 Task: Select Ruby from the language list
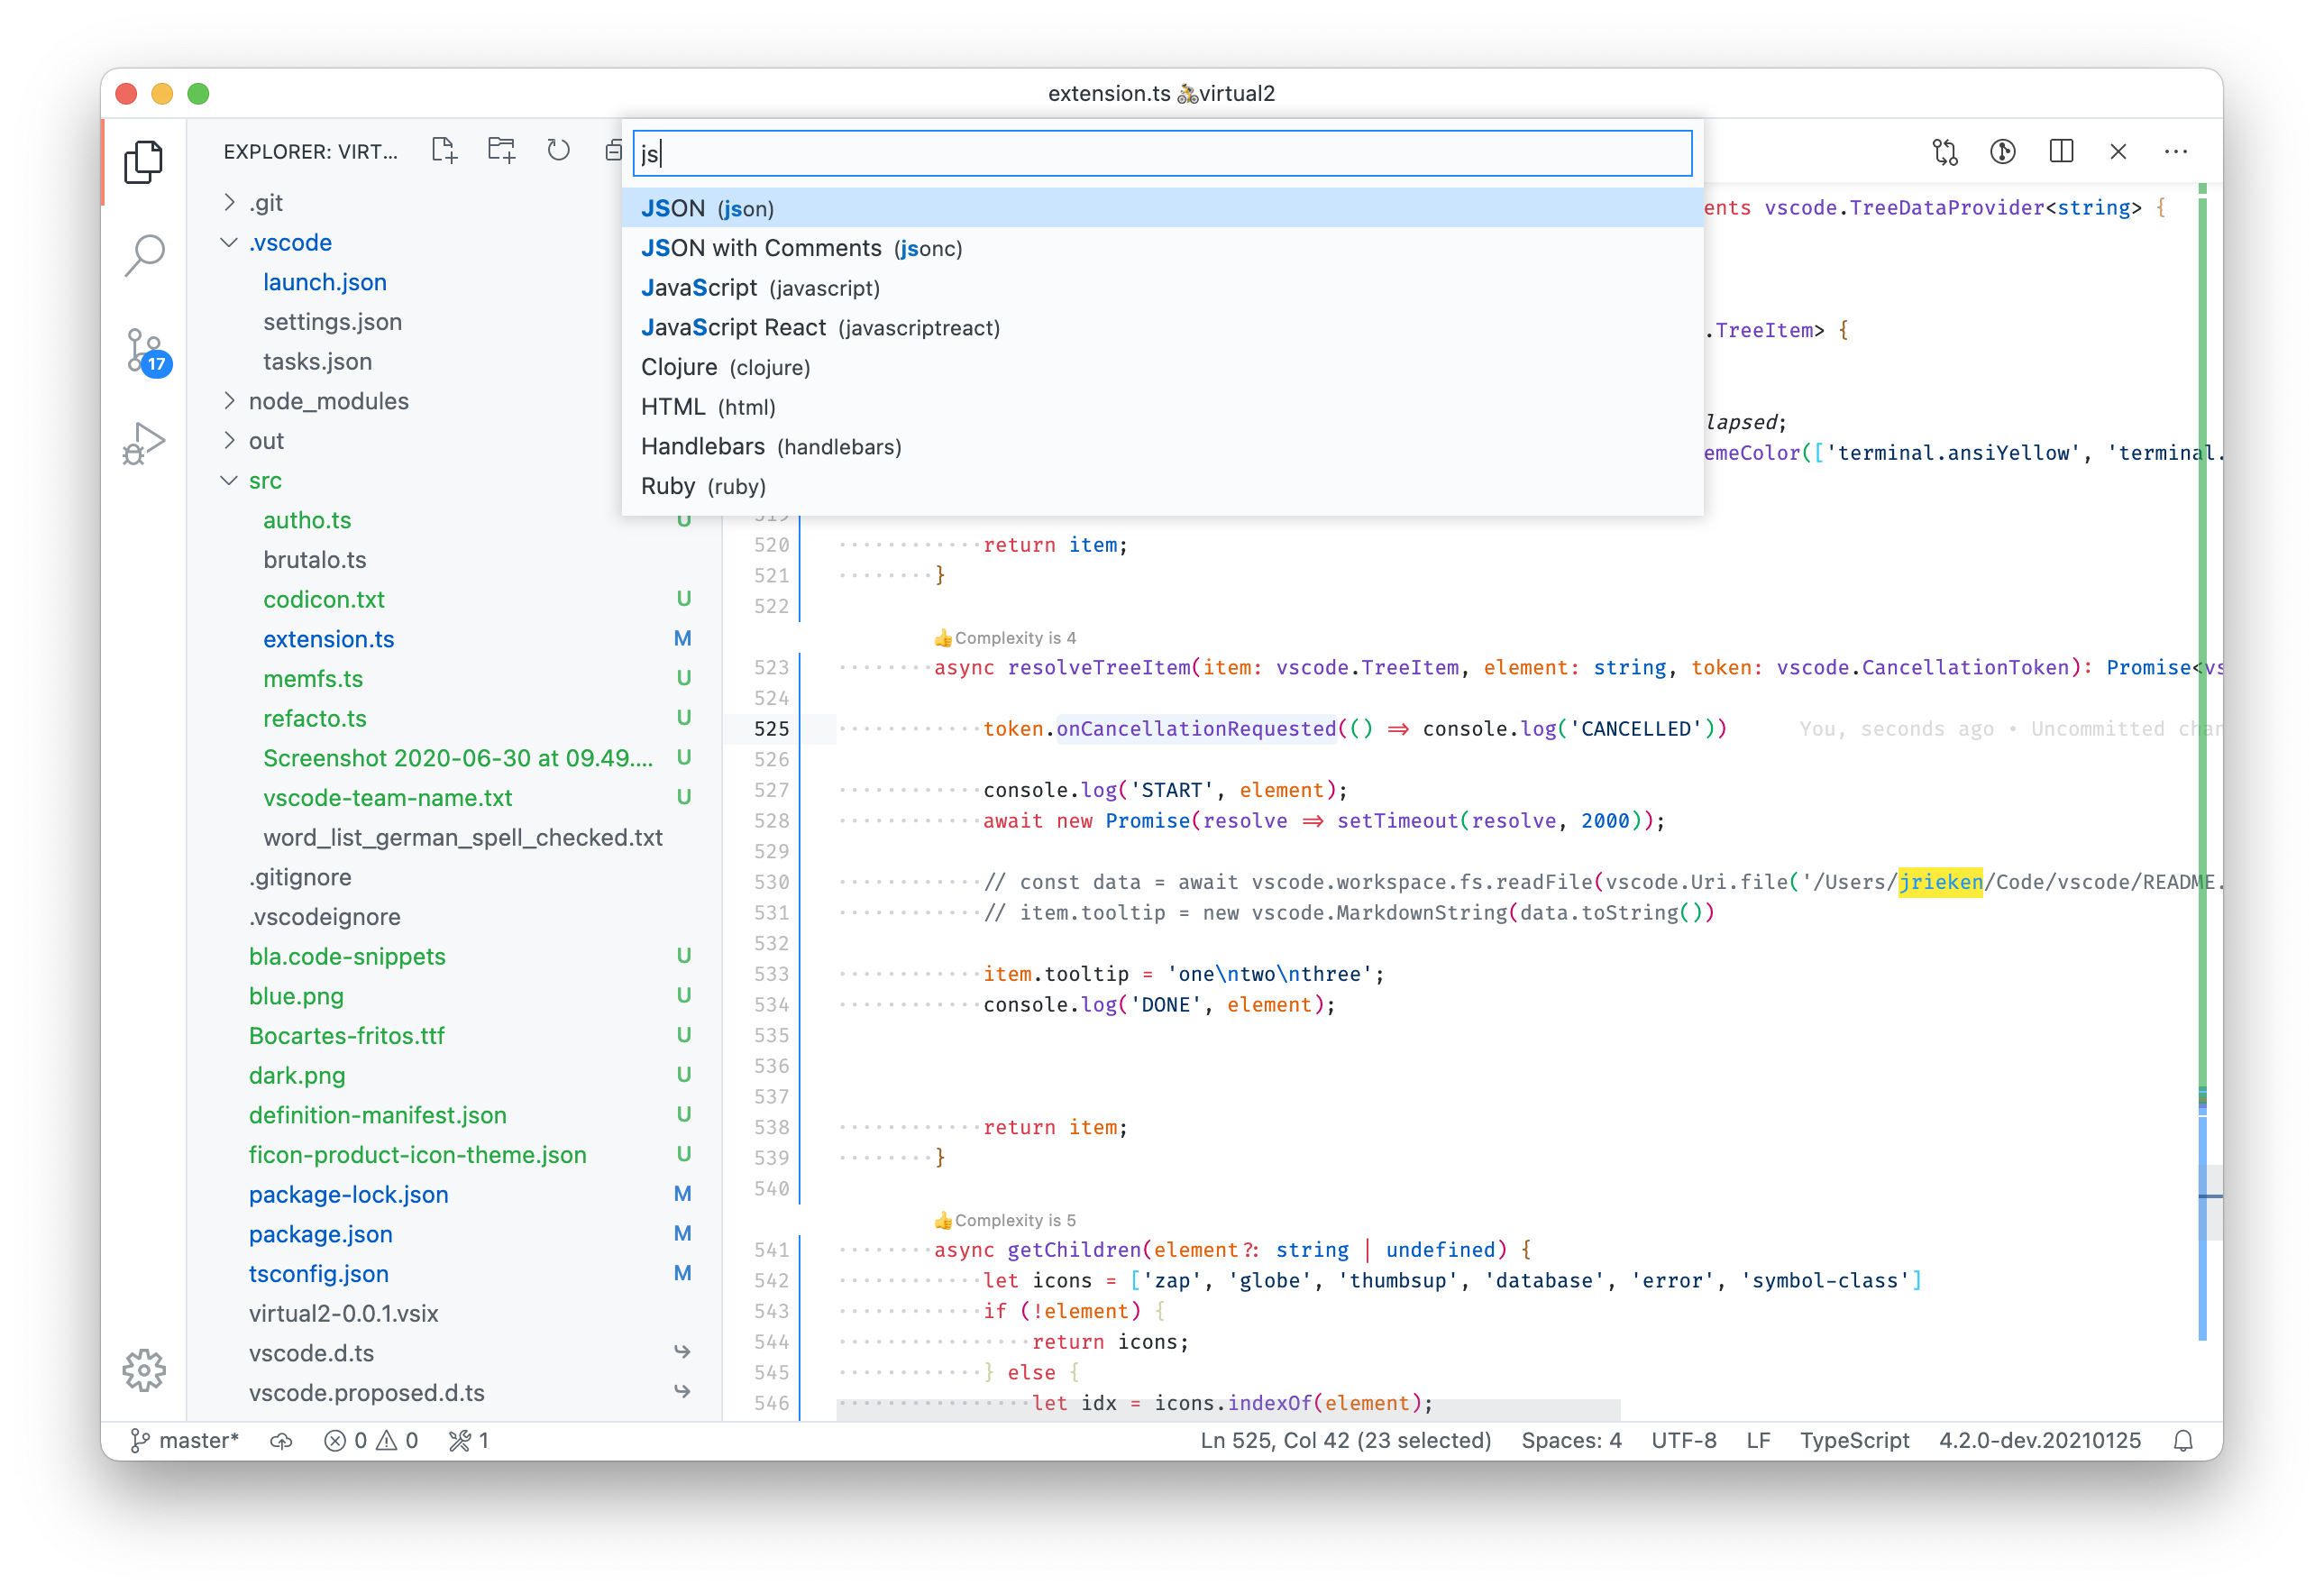coord(703,486)
